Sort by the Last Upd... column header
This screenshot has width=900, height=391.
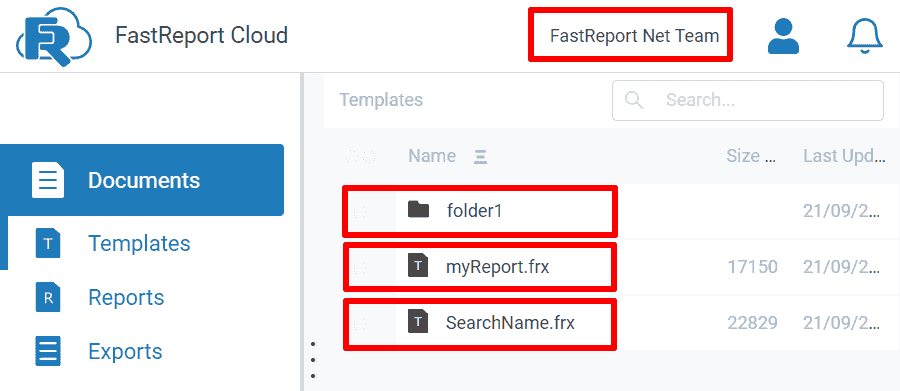pos(844,156)
